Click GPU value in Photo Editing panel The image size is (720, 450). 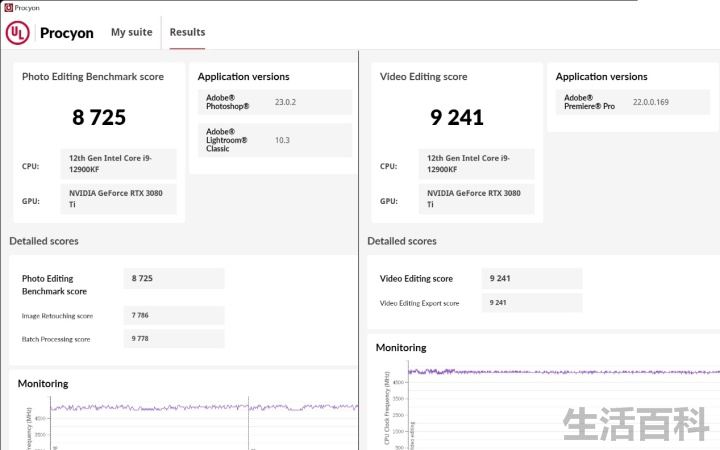coord(118,199)
